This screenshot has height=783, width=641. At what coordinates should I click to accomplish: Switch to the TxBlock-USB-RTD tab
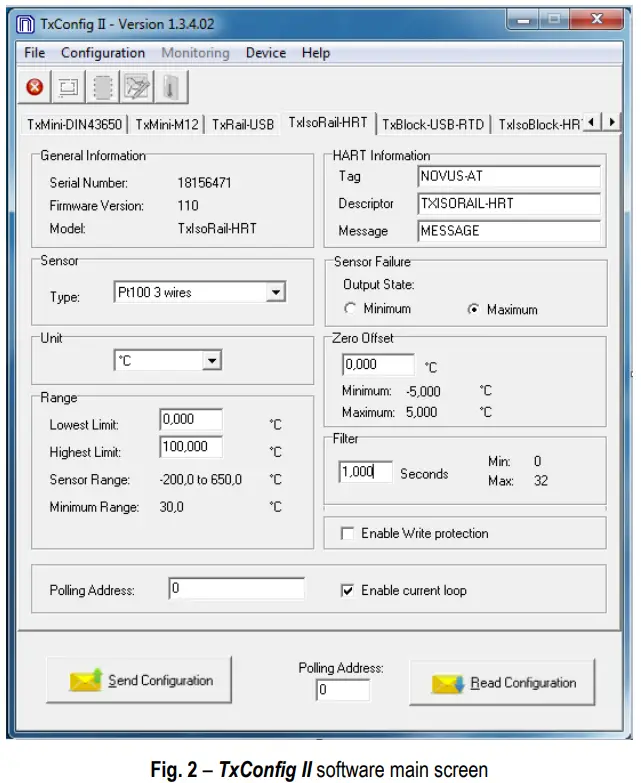(433, 124)
